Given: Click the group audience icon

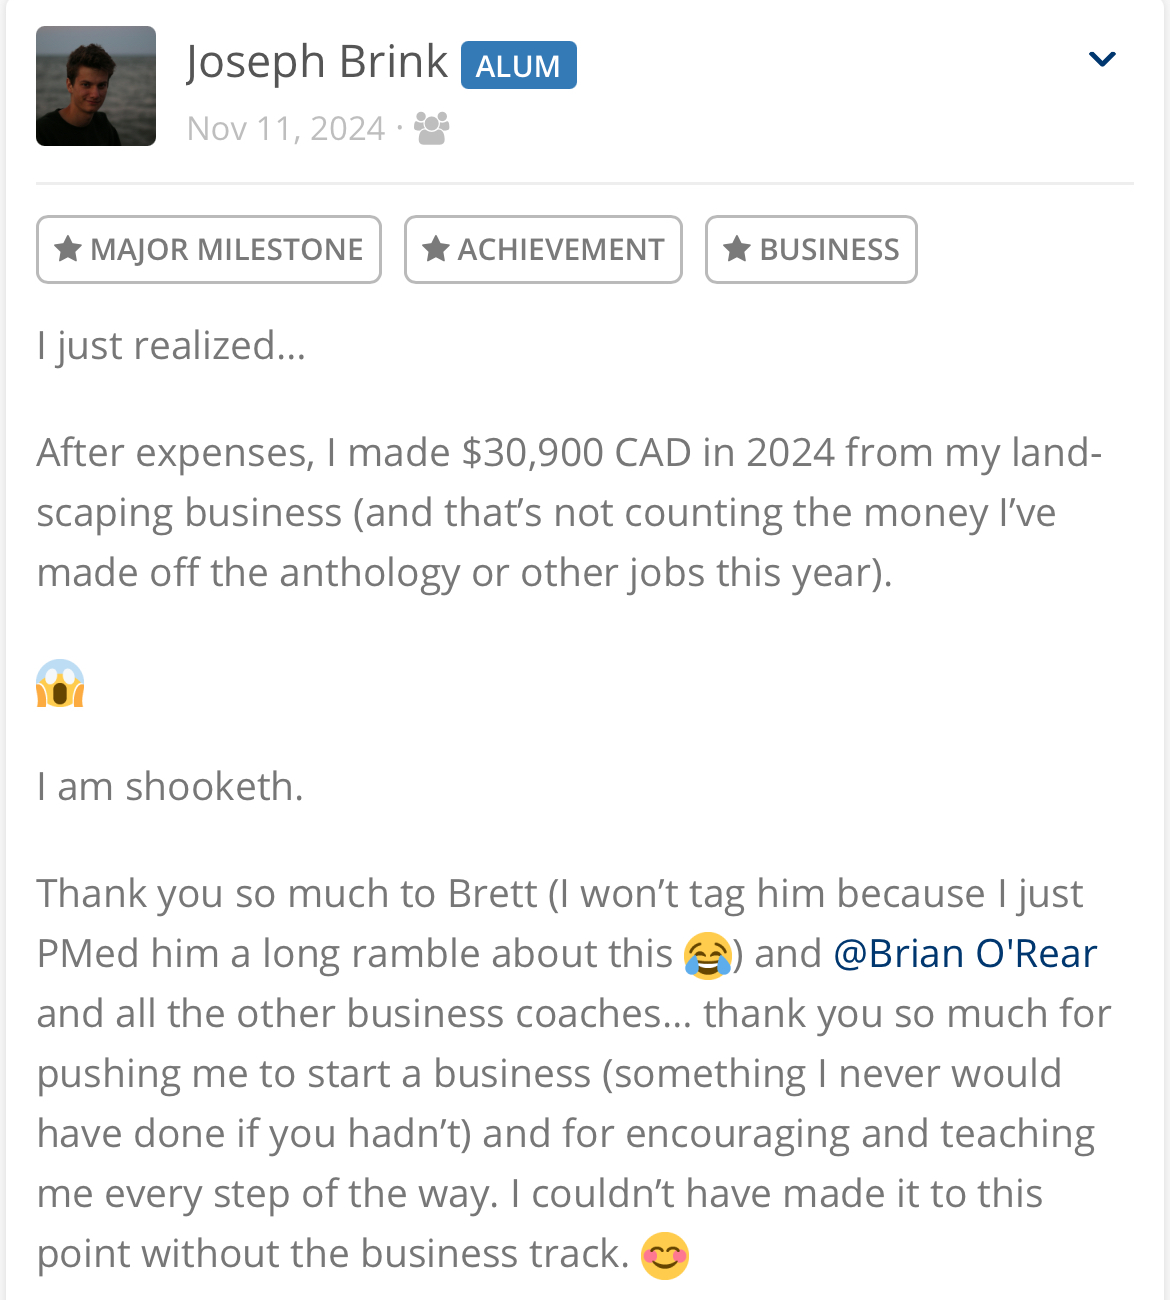Looking at the screenshot, I should point(432,128).
